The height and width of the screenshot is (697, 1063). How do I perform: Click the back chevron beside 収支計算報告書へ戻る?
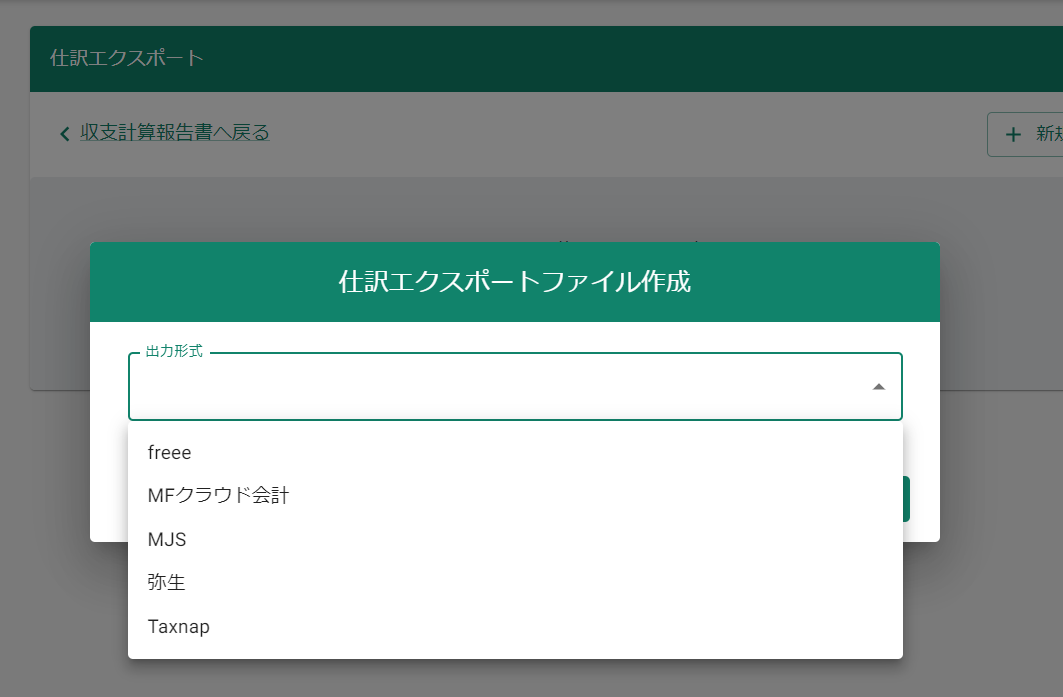[x=65, y=134]
